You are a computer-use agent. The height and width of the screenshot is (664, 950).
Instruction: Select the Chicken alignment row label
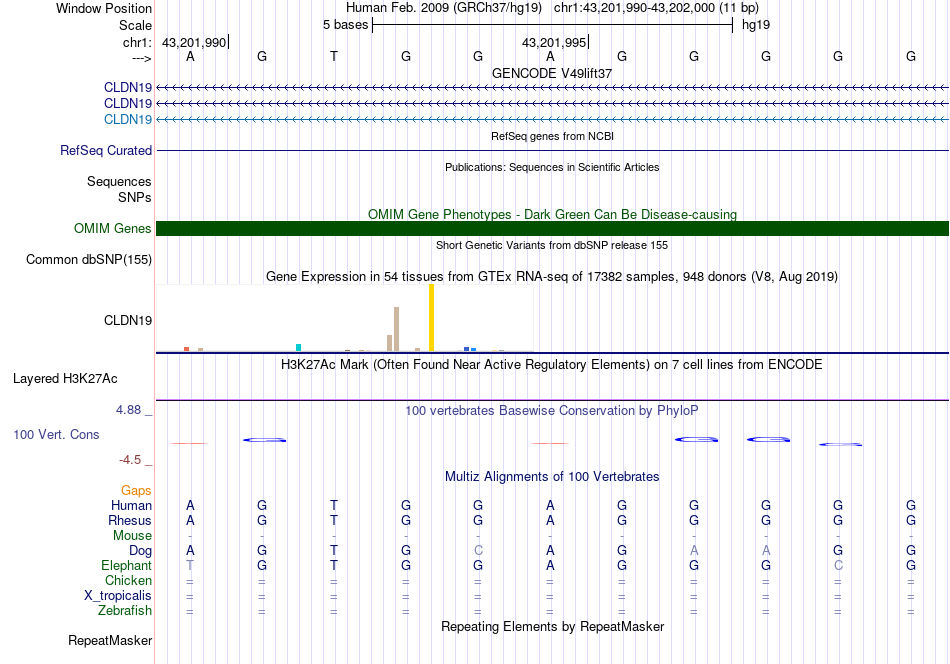pos(128,580)
